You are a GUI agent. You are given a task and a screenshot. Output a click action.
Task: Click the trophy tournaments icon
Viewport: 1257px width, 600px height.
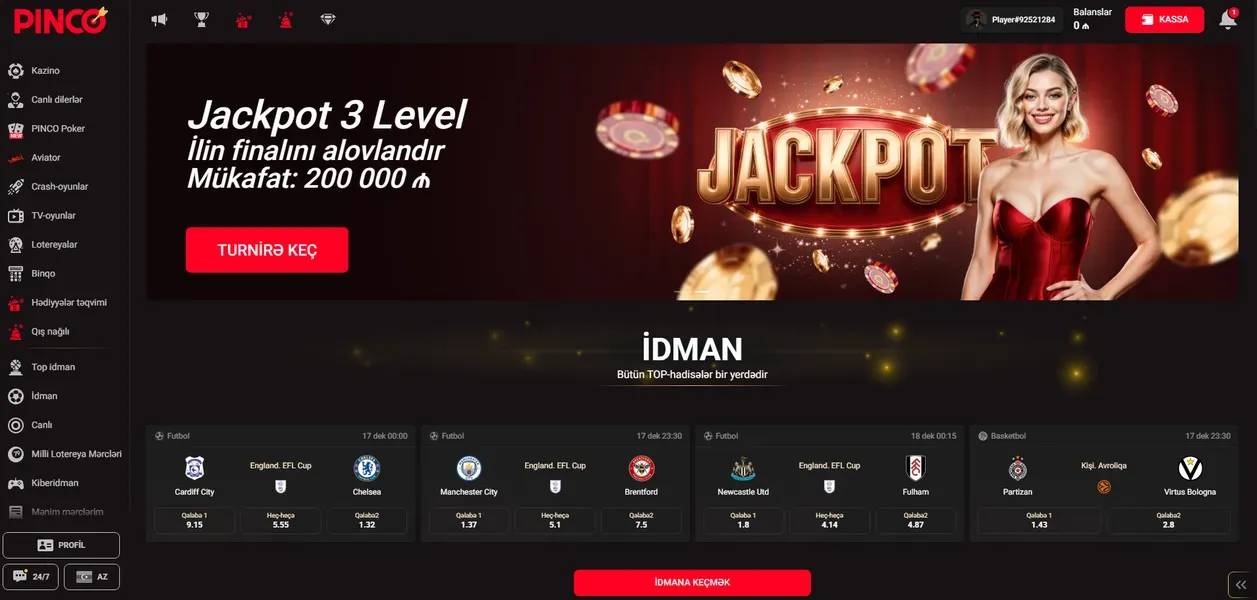[x=201, y=19]
